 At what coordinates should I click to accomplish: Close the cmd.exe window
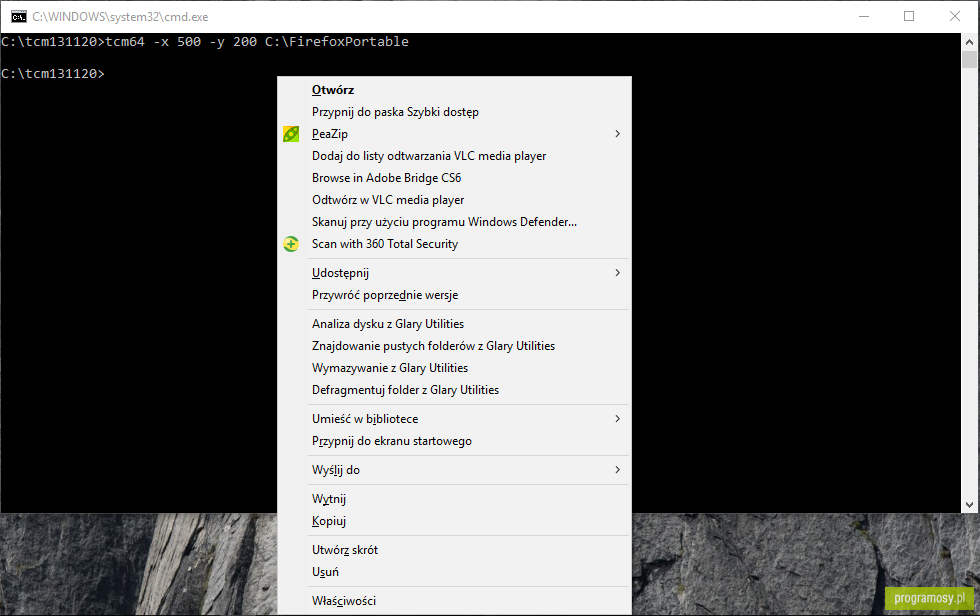click(955, 16)
